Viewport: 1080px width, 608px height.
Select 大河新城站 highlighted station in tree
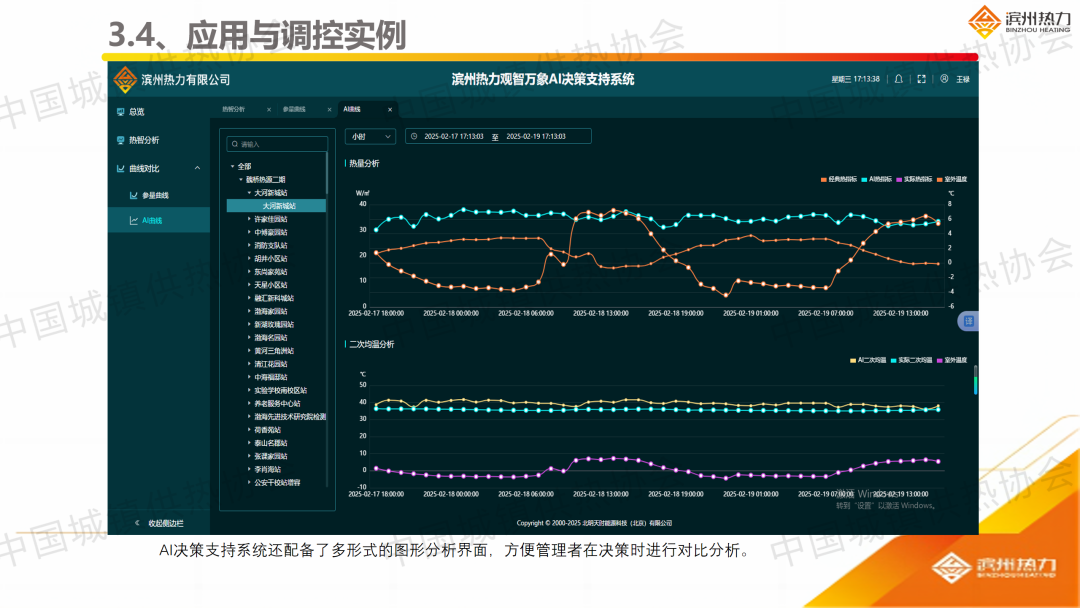coord(279,205)
